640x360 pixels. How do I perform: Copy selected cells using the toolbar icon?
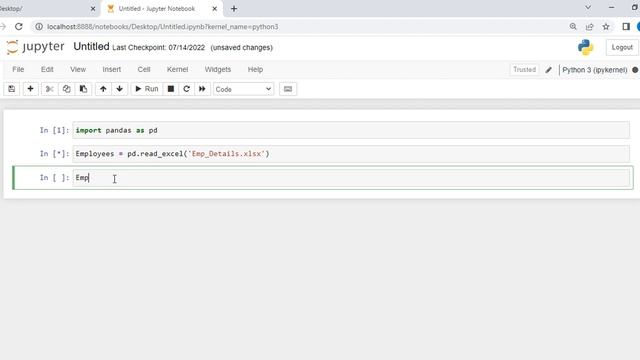point(66,89)
